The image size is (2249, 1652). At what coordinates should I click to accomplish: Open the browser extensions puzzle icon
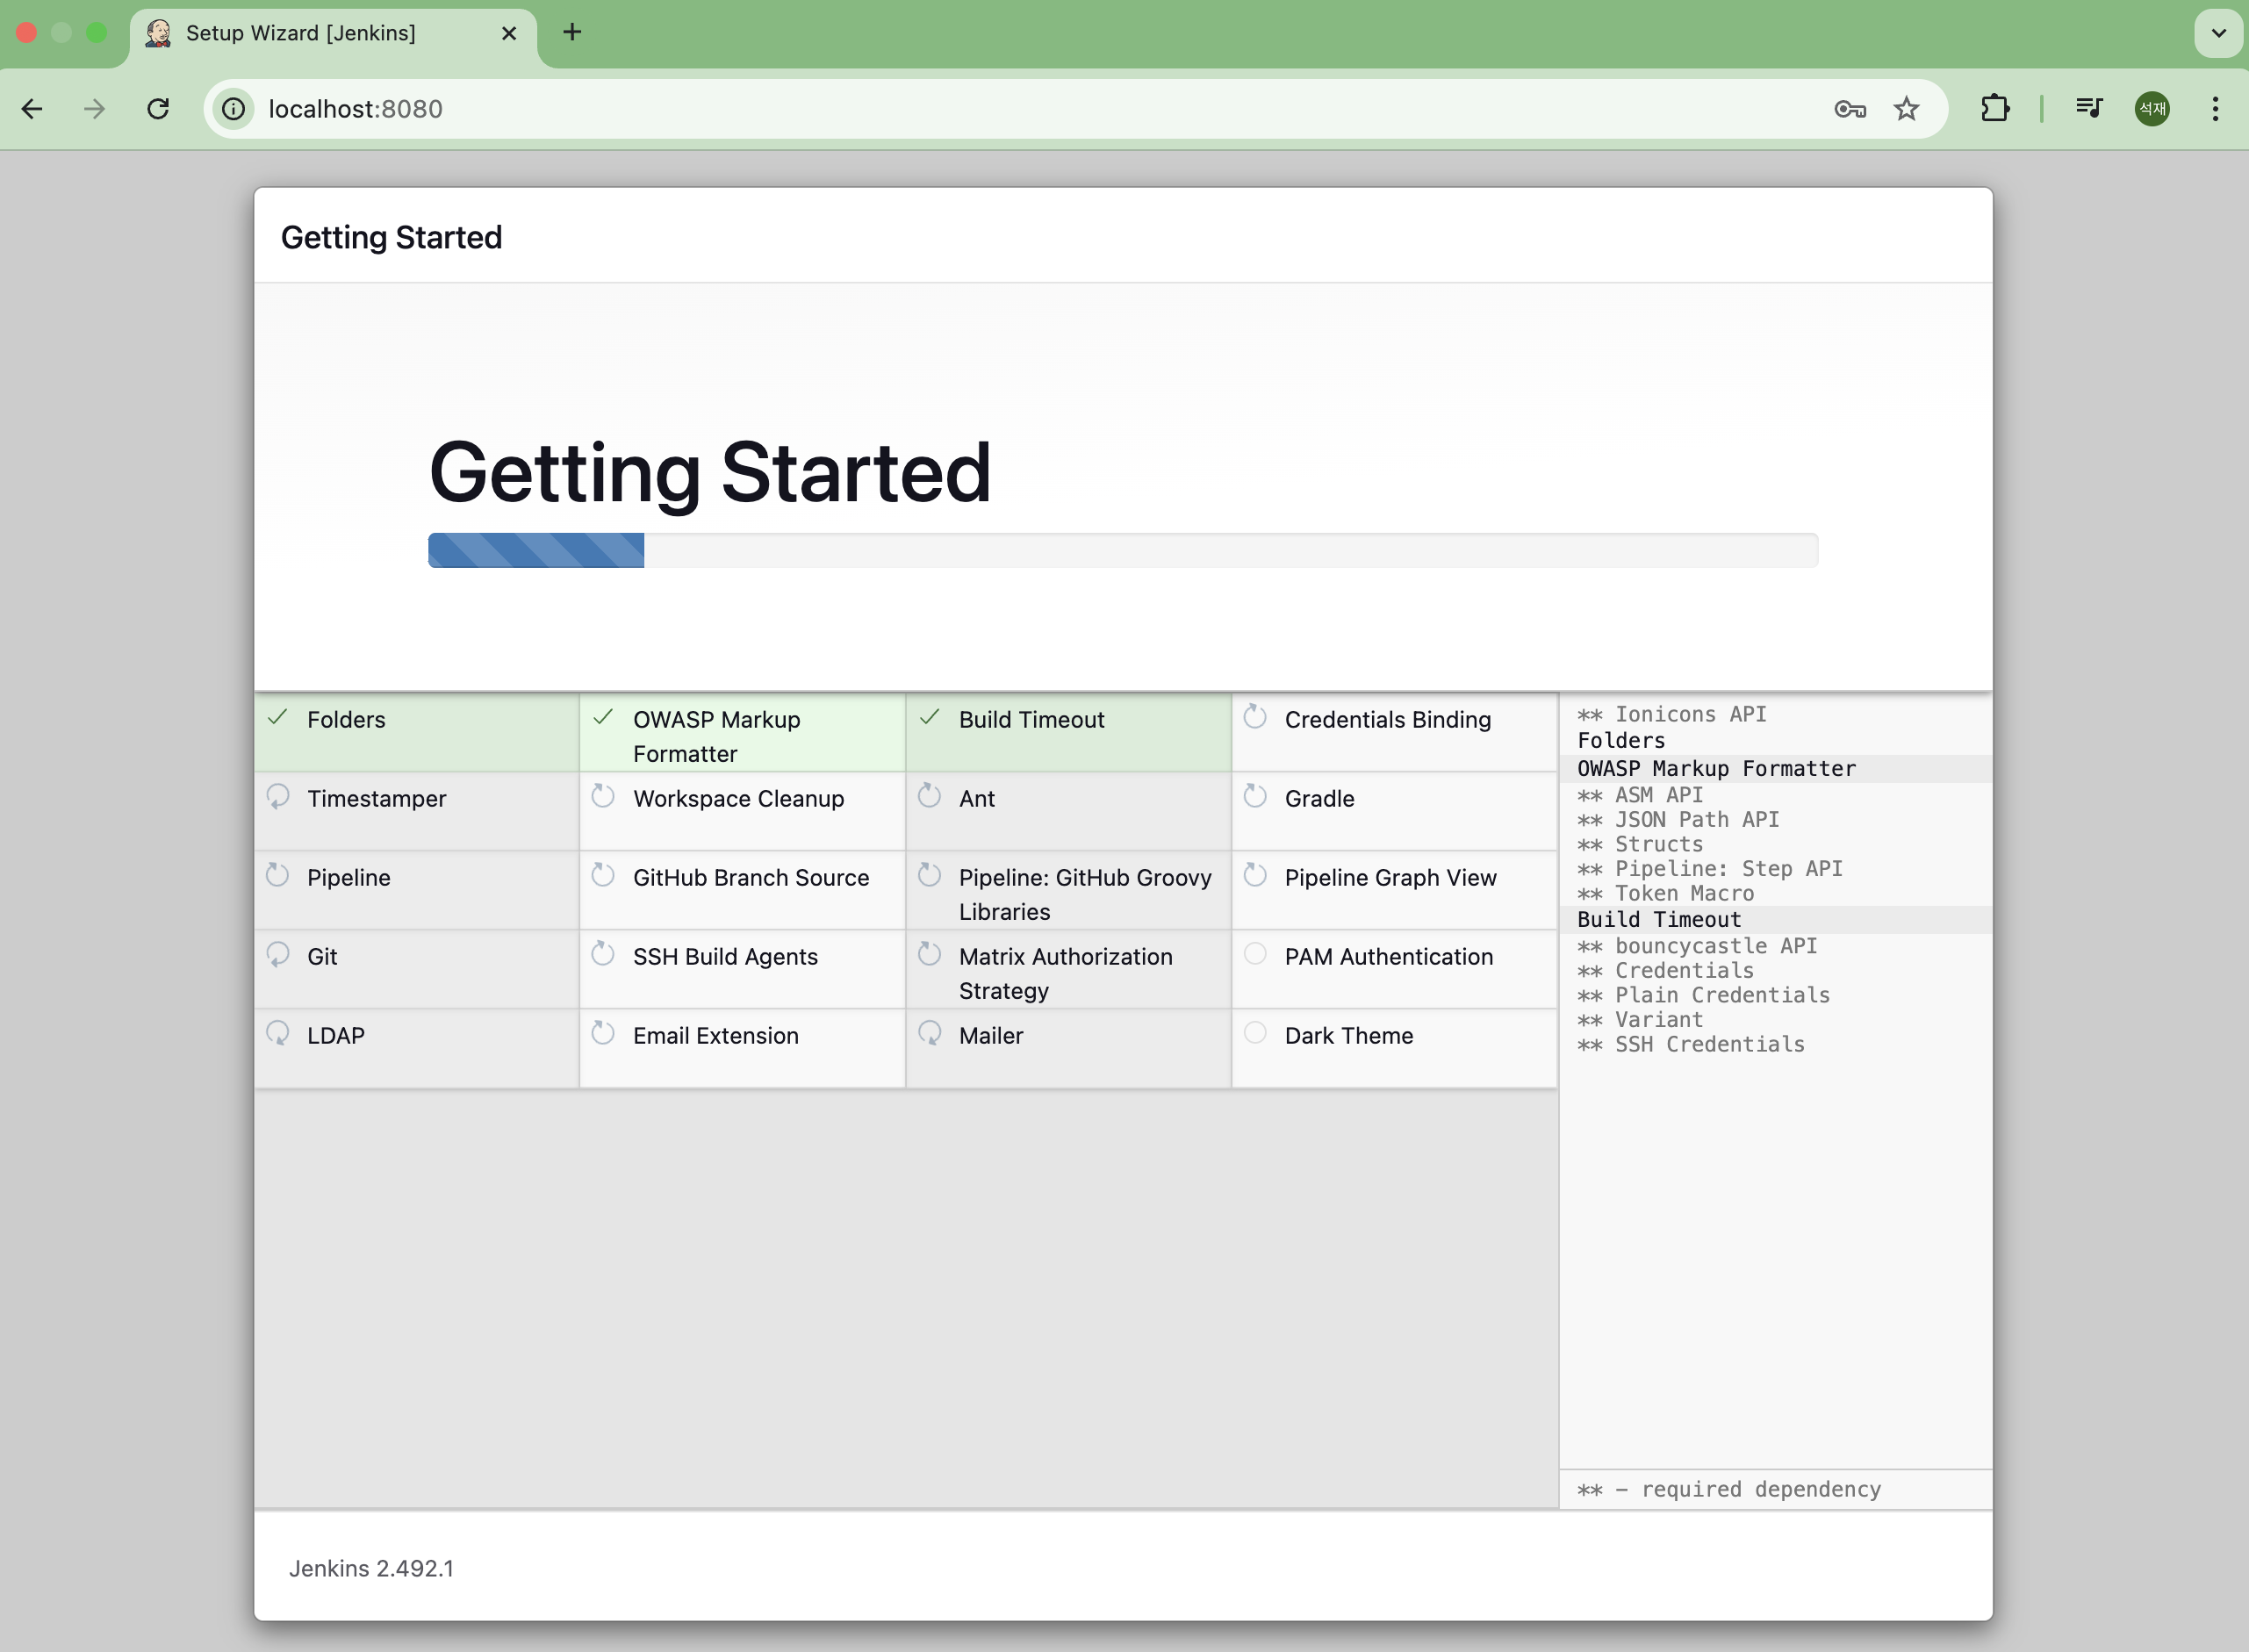pyautogui.click(x=1994, y=108)
